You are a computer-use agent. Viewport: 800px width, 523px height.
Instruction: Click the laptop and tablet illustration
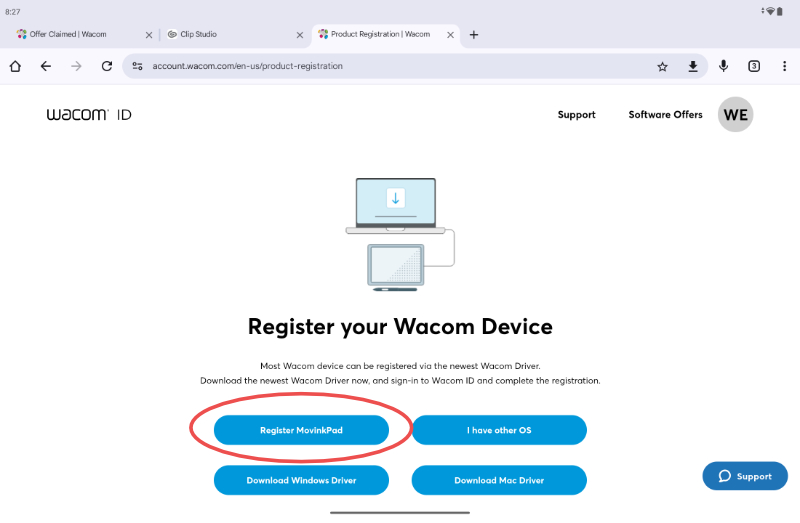click(x=400, y=235)
